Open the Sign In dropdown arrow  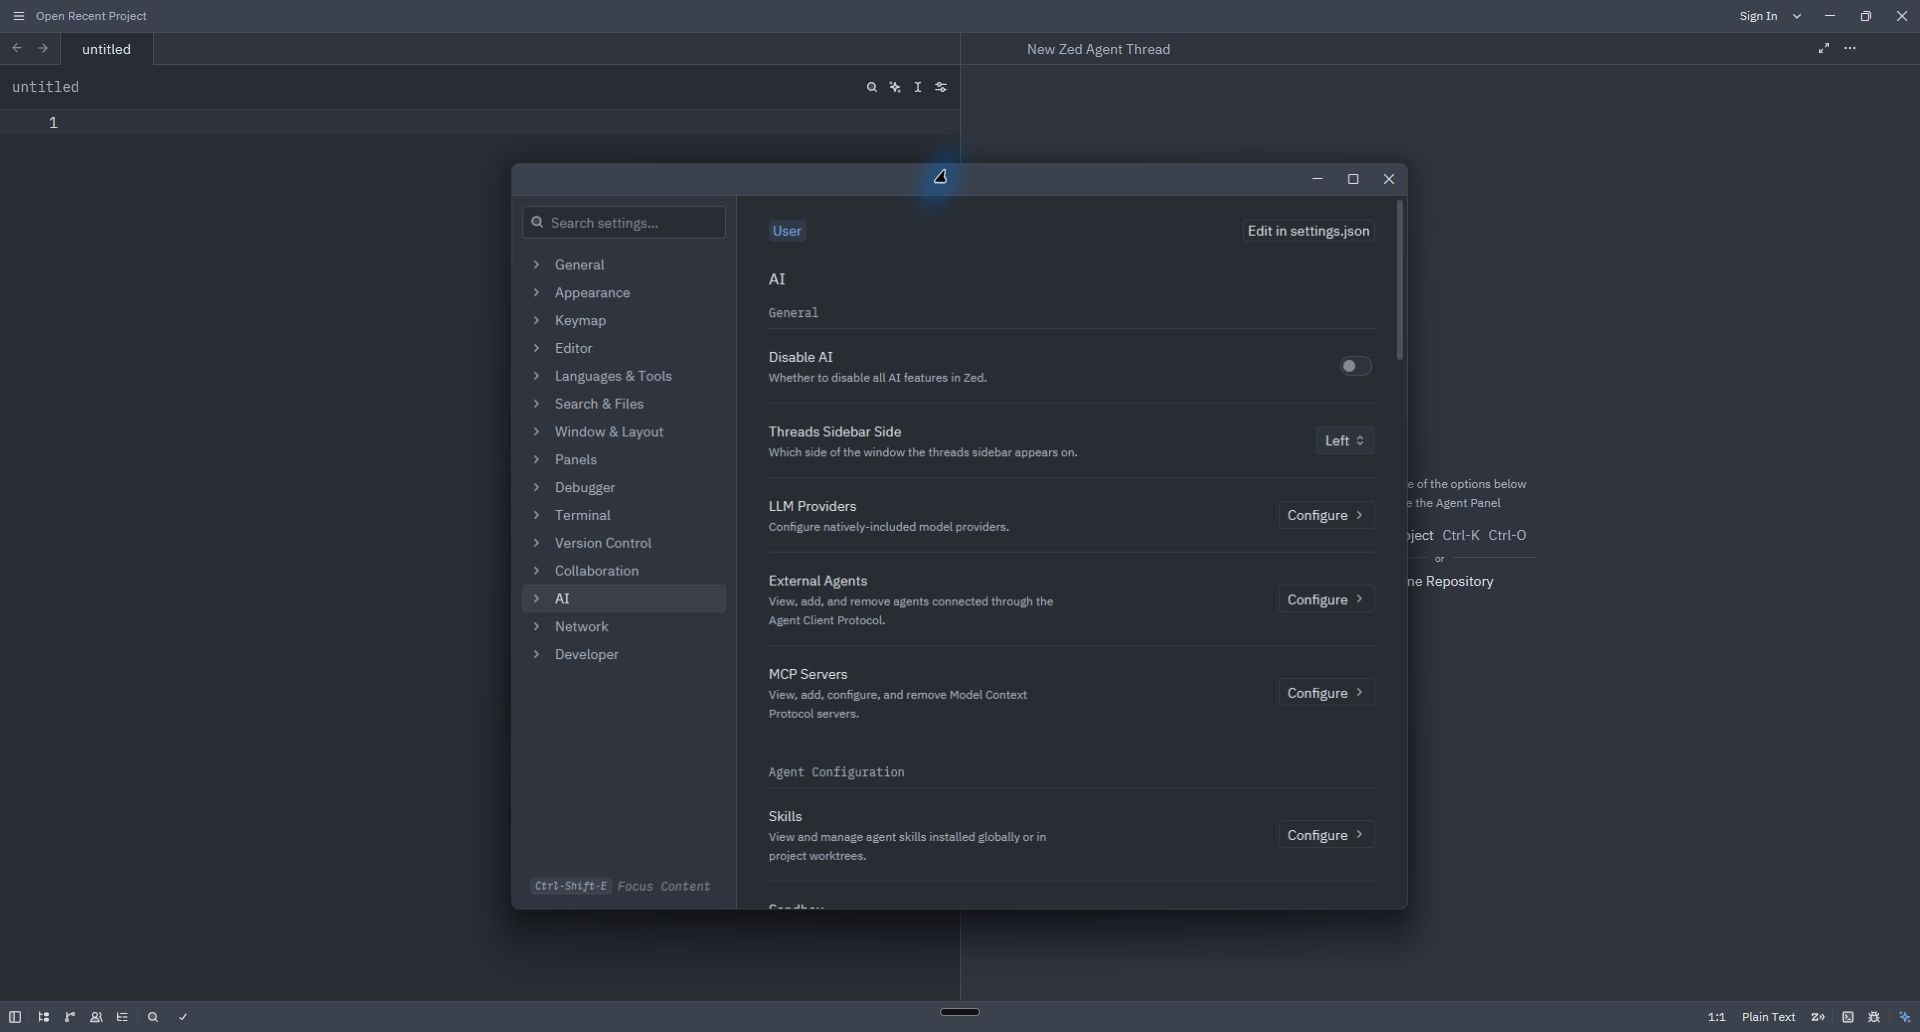click(x=1797, y=17)
